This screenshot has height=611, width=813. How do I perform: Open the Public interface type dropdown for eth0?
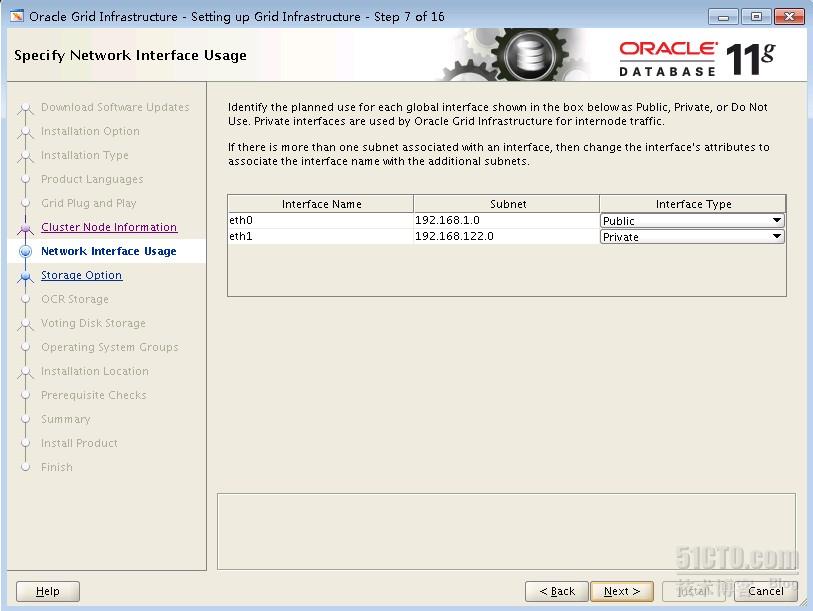(x=692, y=220)
